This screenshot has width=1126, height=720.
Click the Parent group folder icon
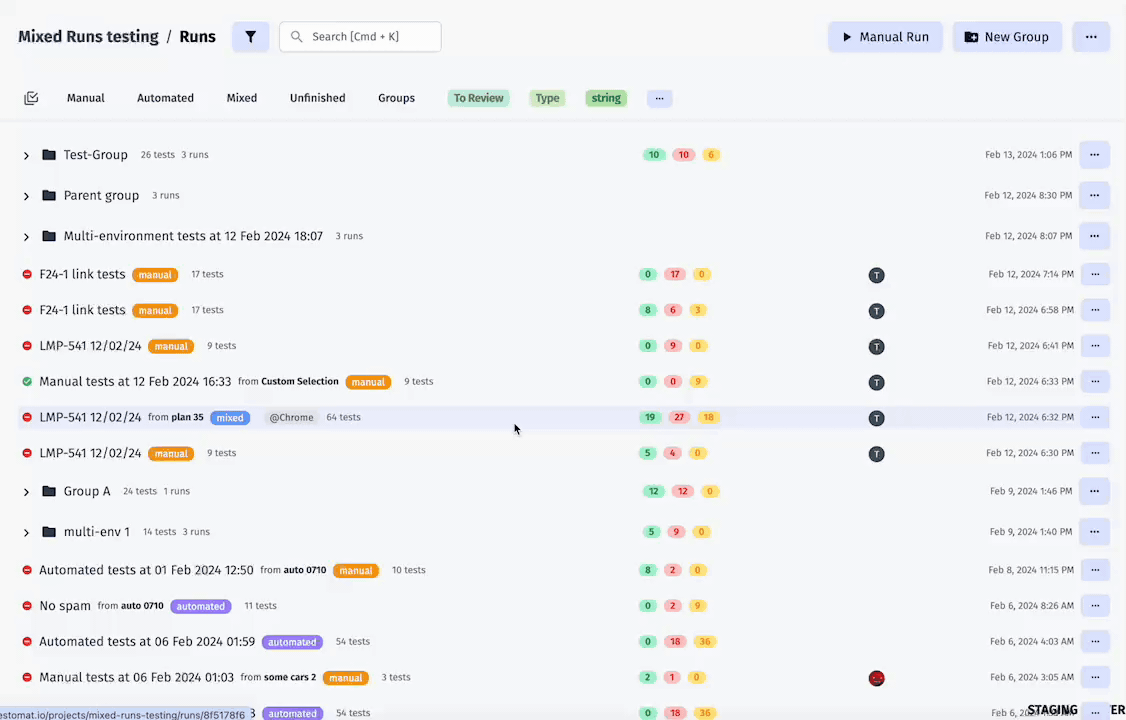click(49, 195)
